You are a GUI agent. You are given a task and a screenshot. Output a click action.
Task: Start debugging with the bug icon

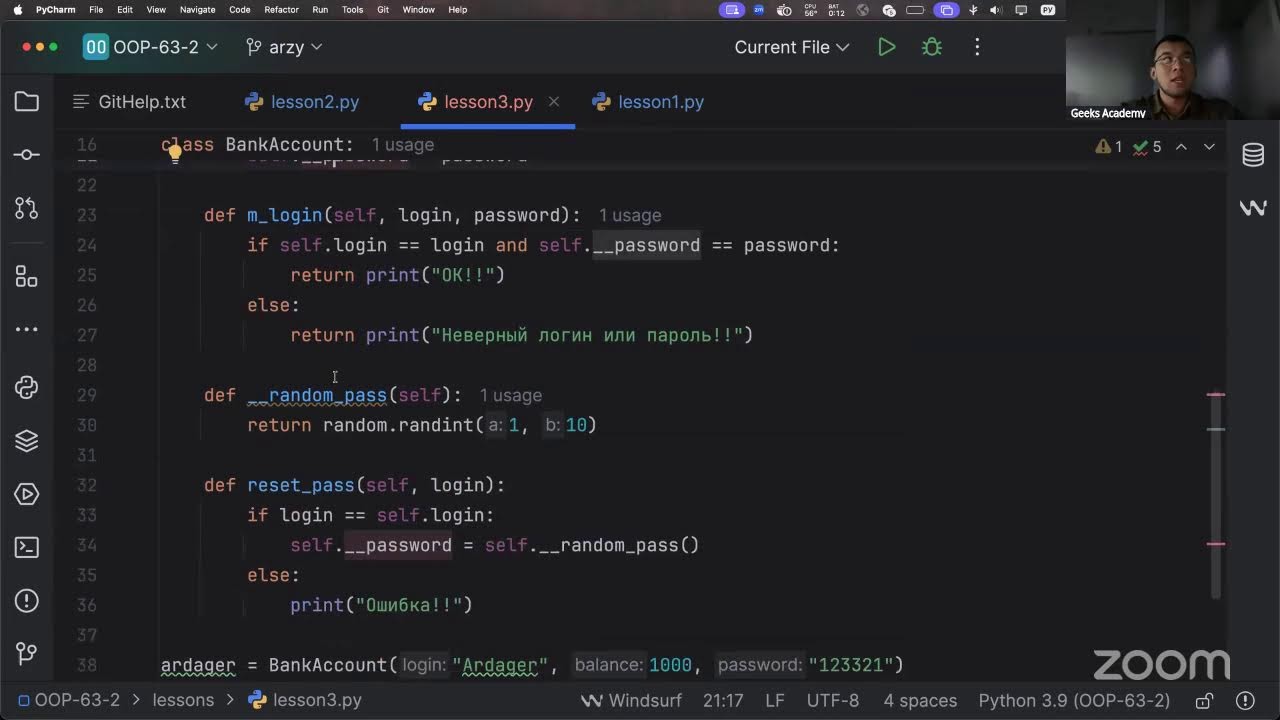932,47
